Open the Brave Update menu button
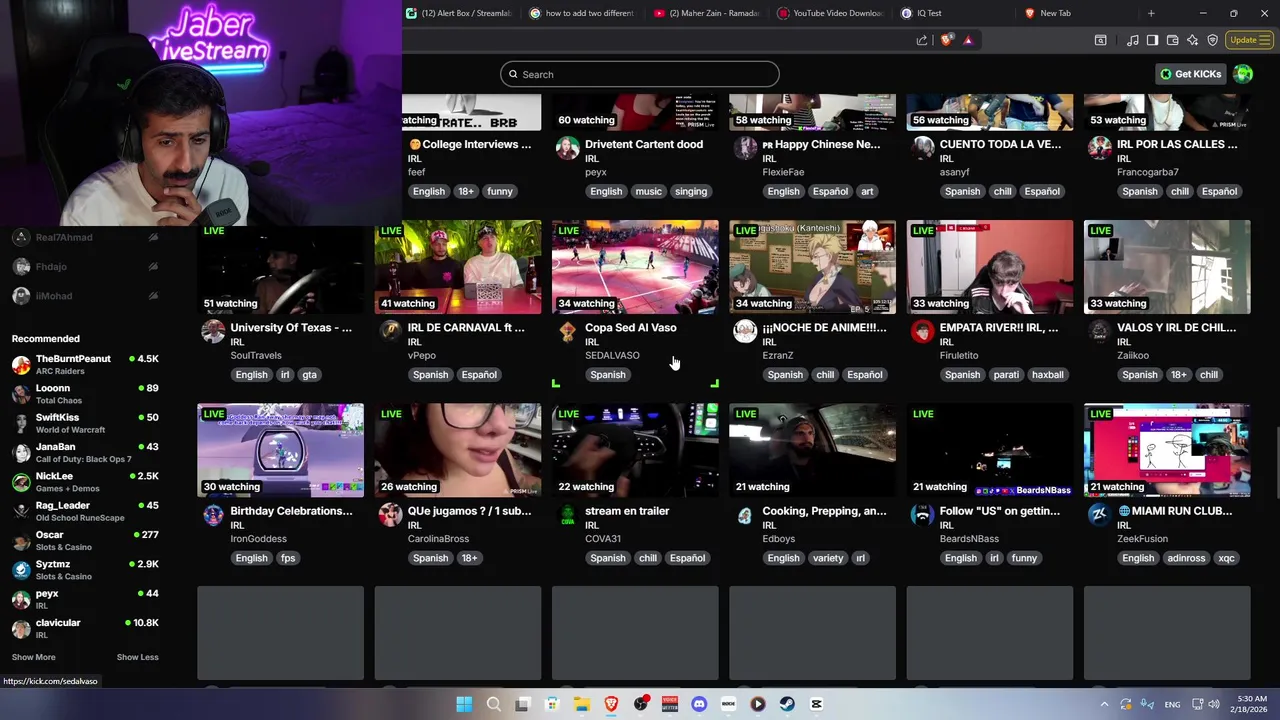This screenshot has width=1280, height=720. tap(1249, 40)
